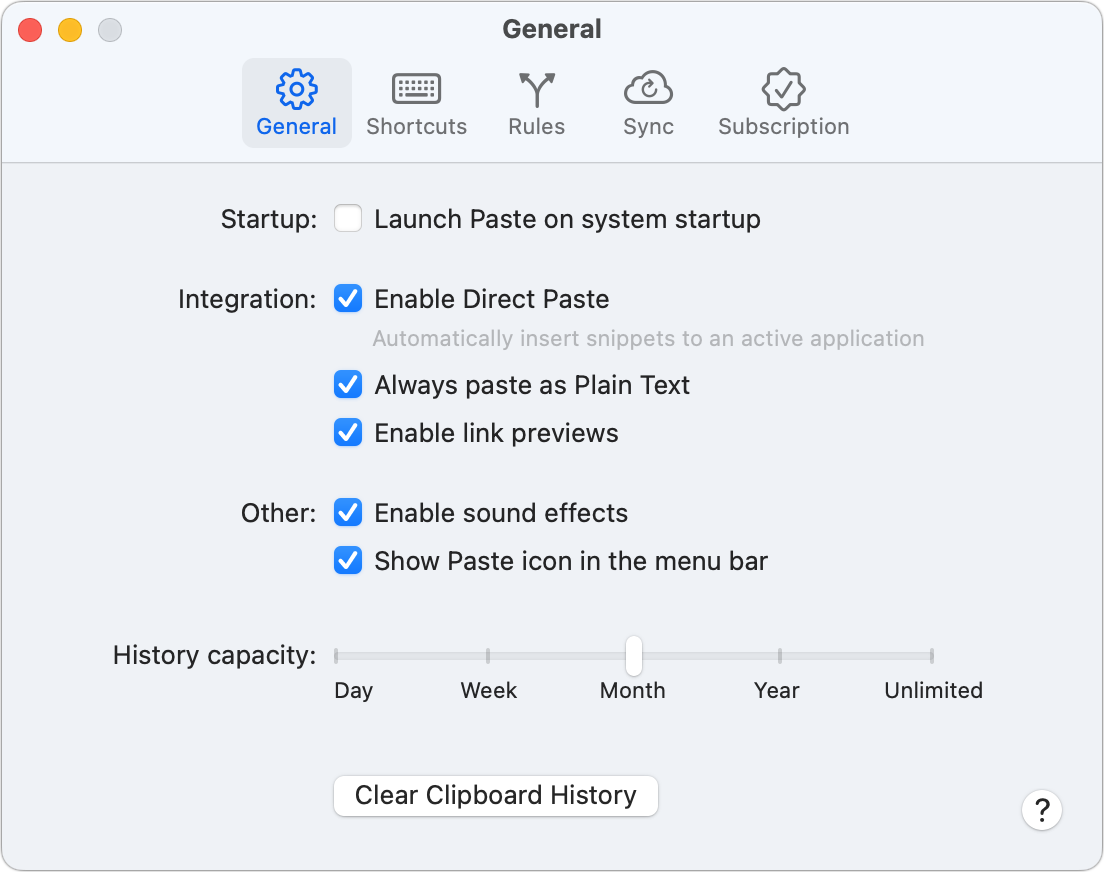The height and width of the screenshot is (872, 1104).
Task: Open the Subscription badge icon
Action: [784, 89]
